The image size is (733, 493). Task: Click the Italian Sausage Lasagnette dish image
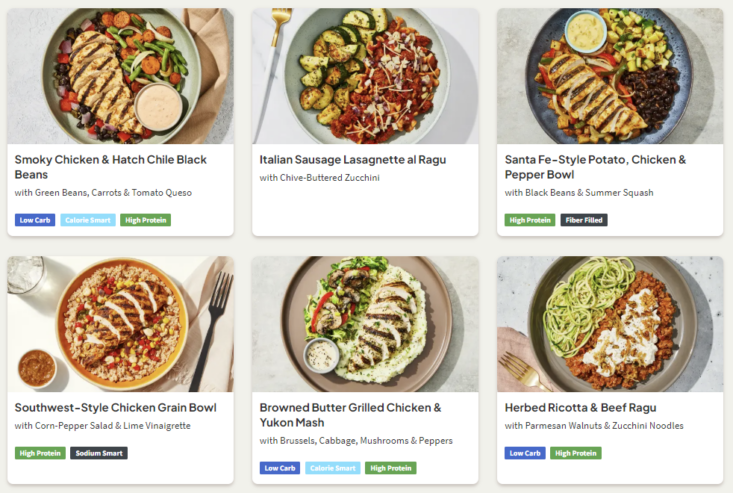[x=365, y=76]
